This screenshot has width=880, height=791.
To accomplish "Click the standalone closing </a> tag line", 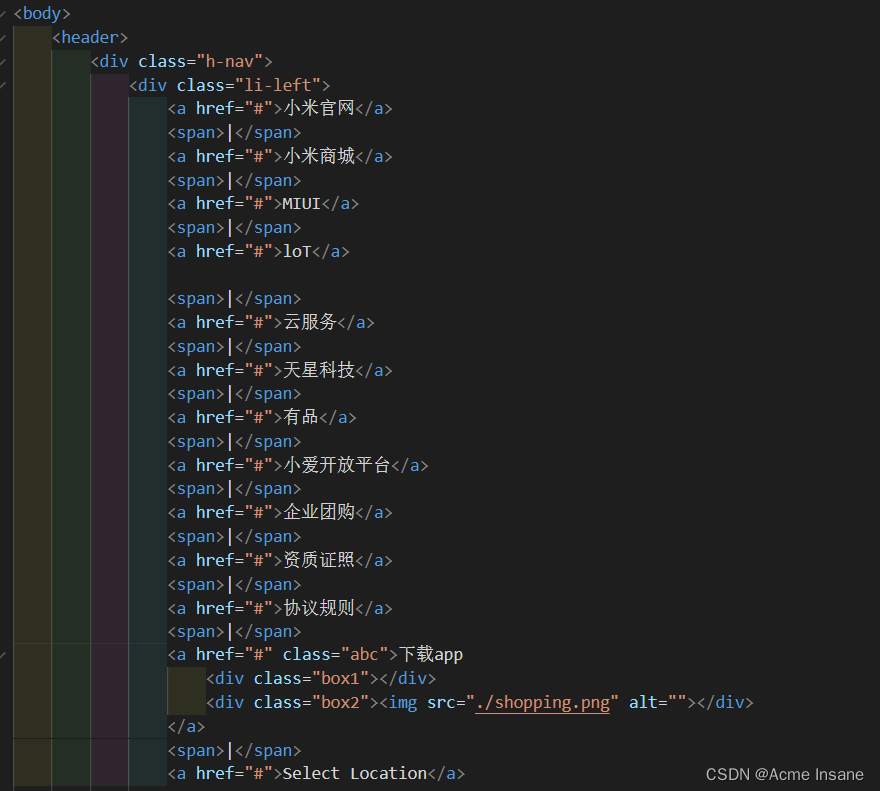I will pyautogui.click(x=186, y=726).
